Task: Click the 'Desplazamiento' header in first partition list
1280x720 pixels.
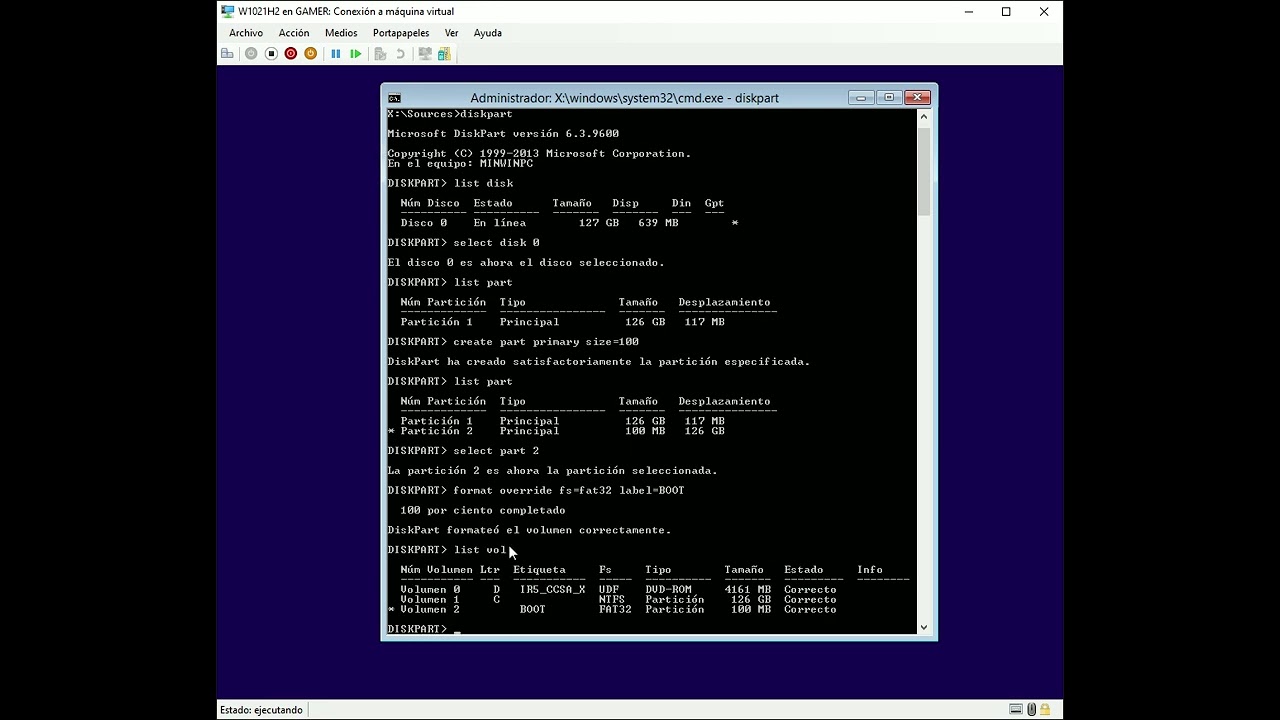Action: click(x=725, y=302)
